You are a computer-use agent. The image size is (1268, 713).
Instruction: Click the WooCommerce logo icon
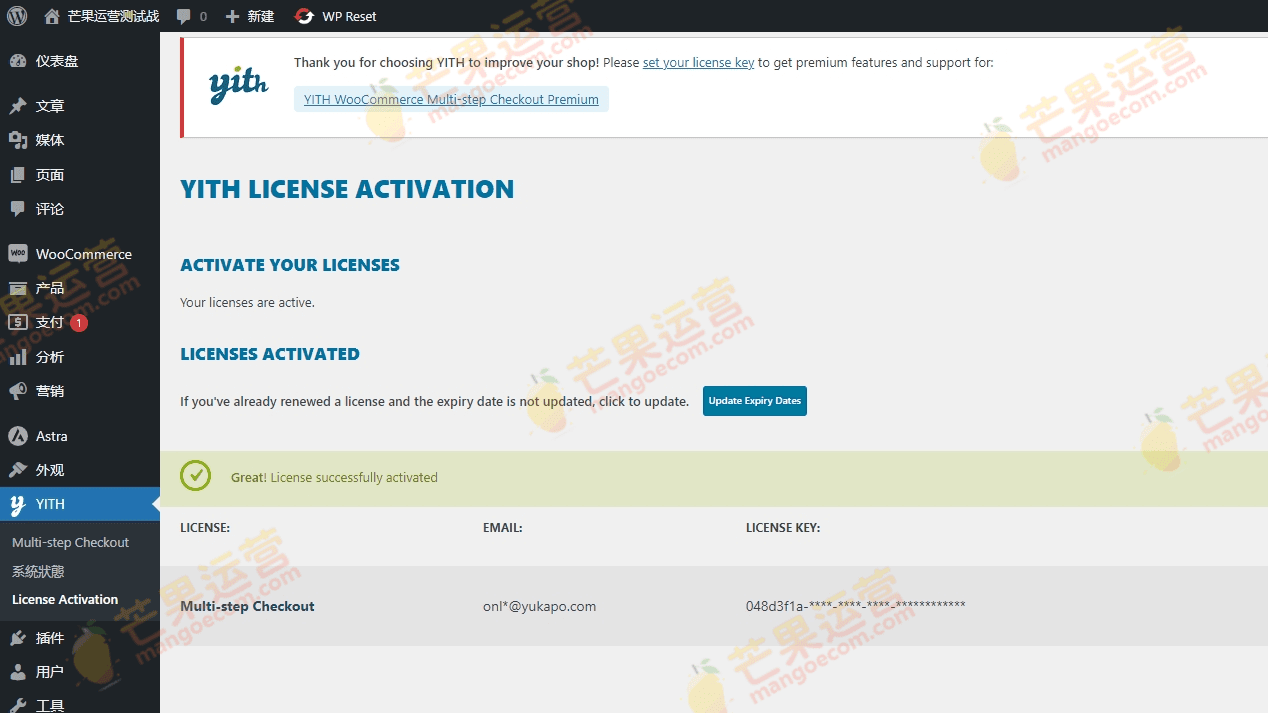18,254
